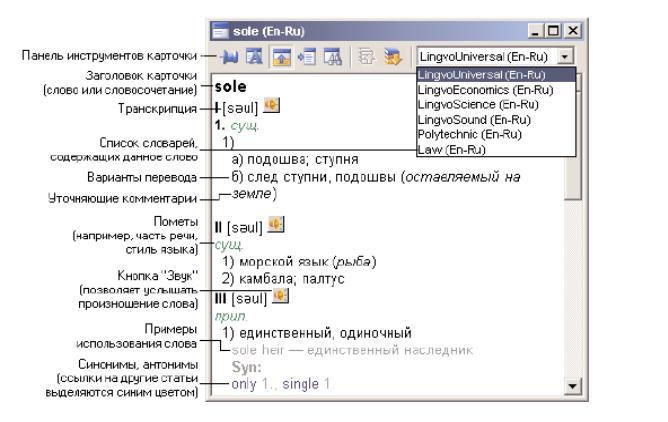Close the sole (En-Ru) card window

573,31
